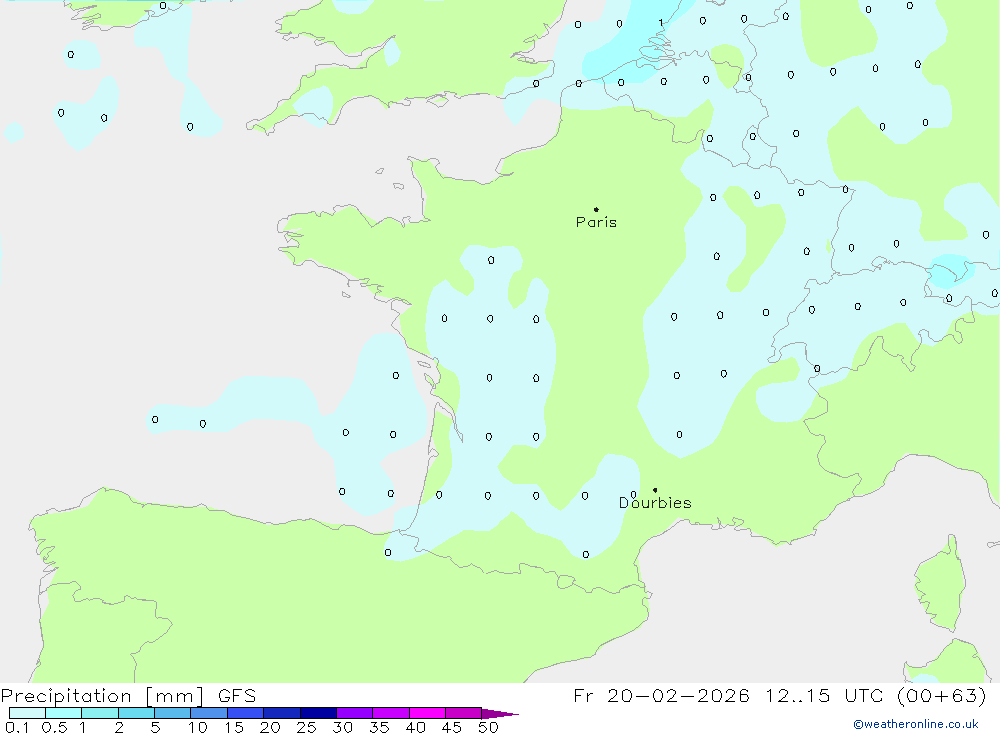Pick the legend swatch between 35 and 40
This screenshot has width=1000, height=733.
pyautogui.click(x=391, y=713)
